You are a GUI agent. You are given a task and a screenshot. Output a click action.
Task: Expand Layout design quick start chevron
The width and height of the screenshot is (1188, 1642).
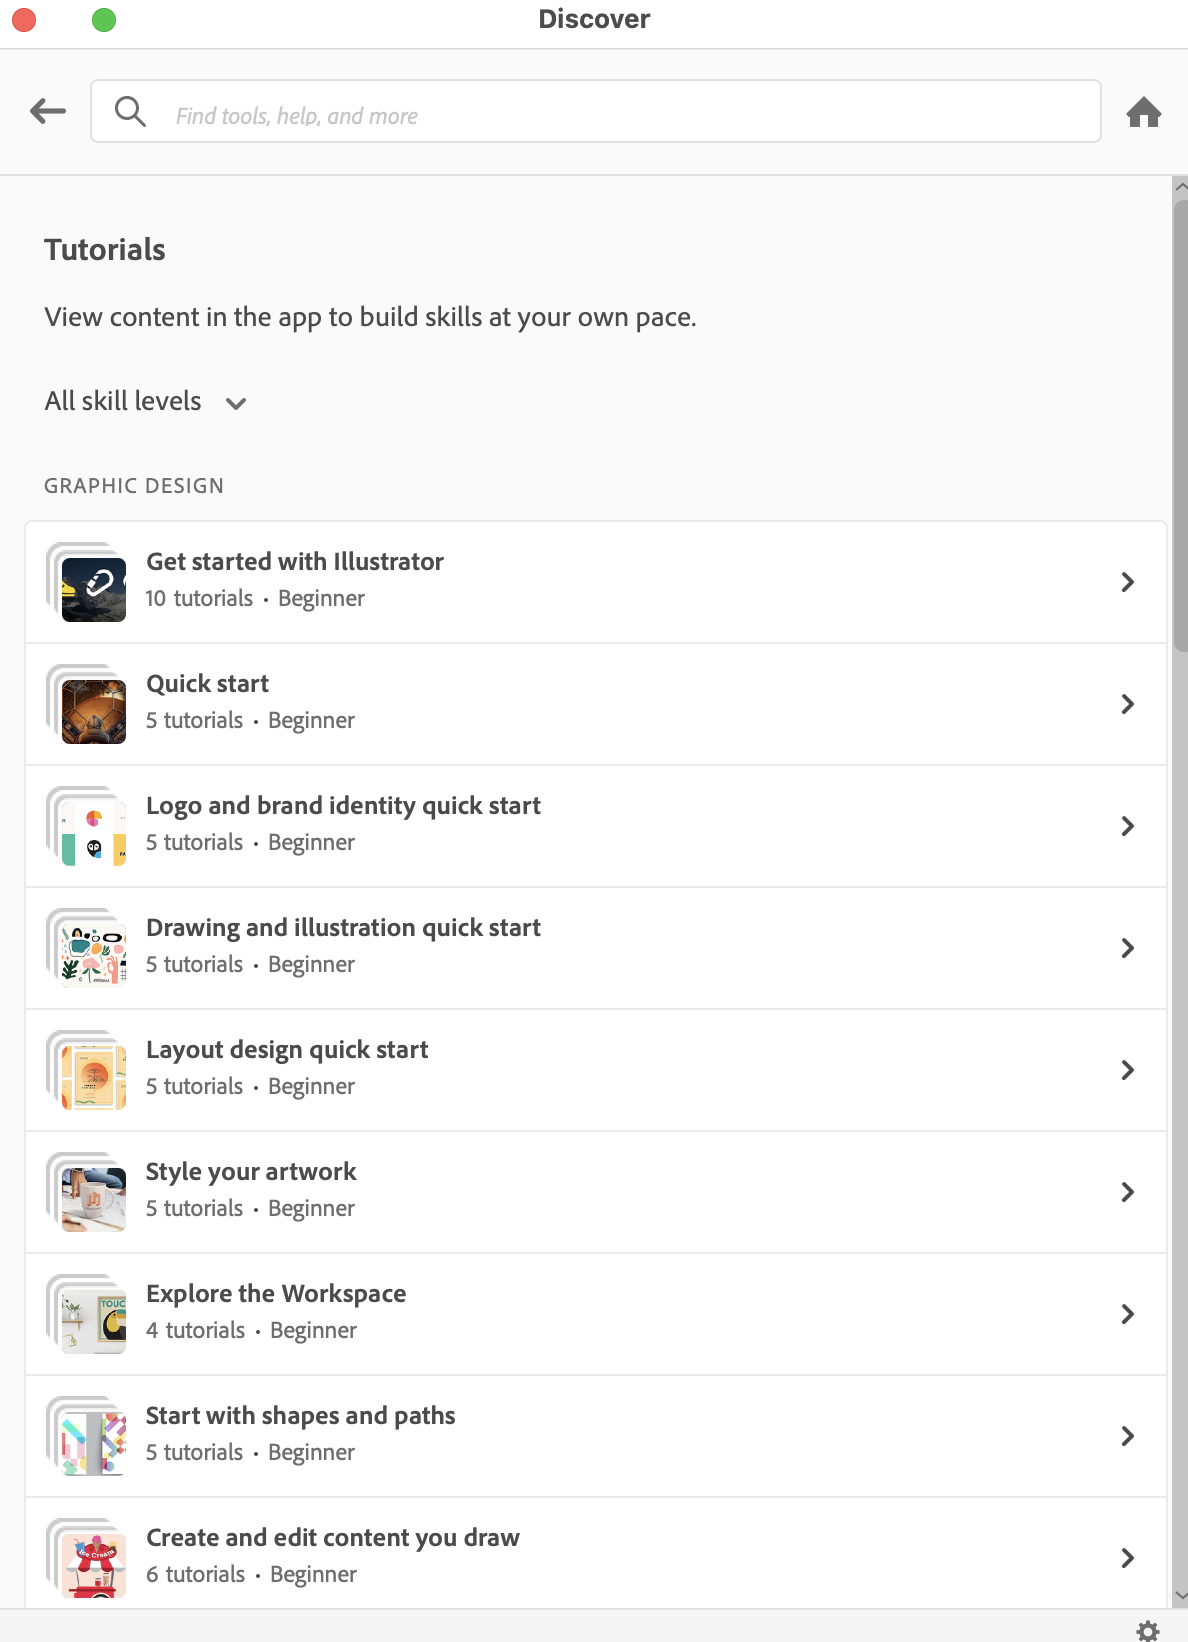point(1127,1070)
